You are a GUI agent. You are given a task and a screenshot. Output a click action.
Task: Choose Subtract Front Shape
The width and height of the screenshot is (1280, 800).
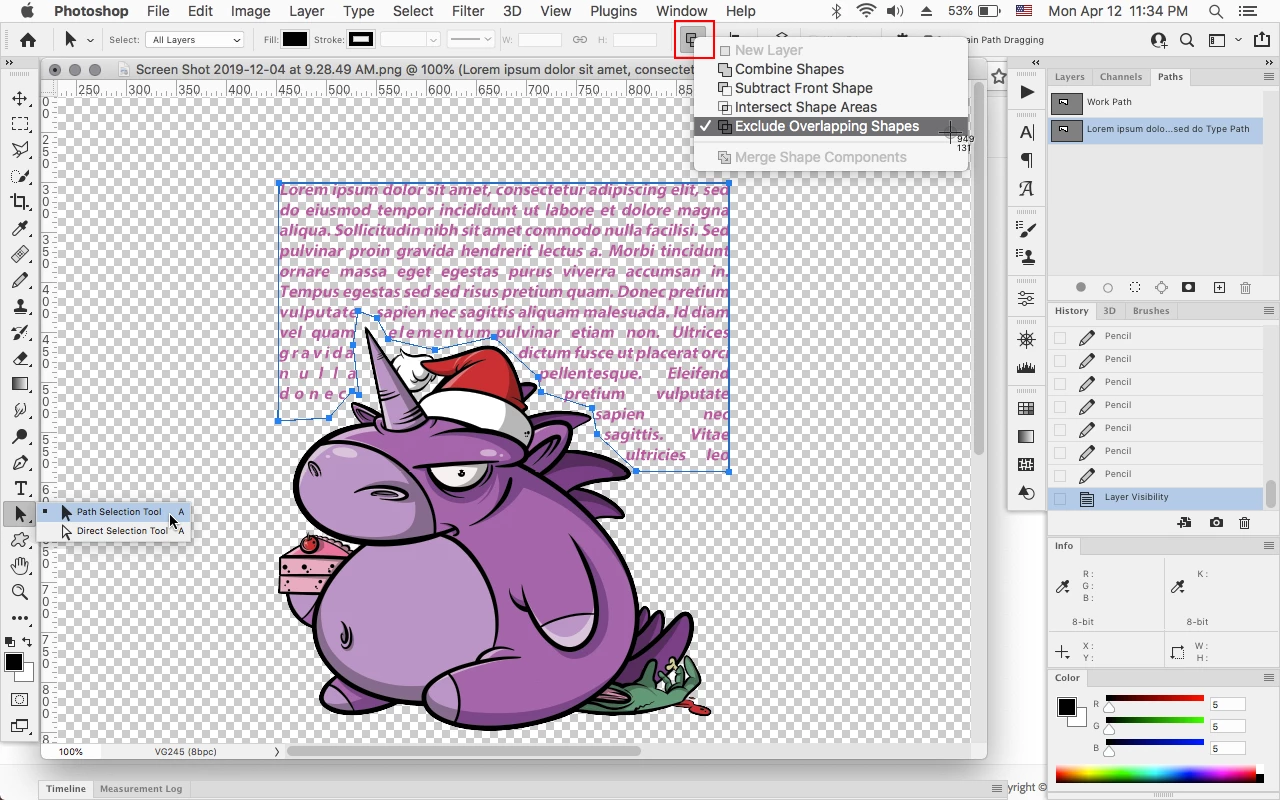click(803, 88)
